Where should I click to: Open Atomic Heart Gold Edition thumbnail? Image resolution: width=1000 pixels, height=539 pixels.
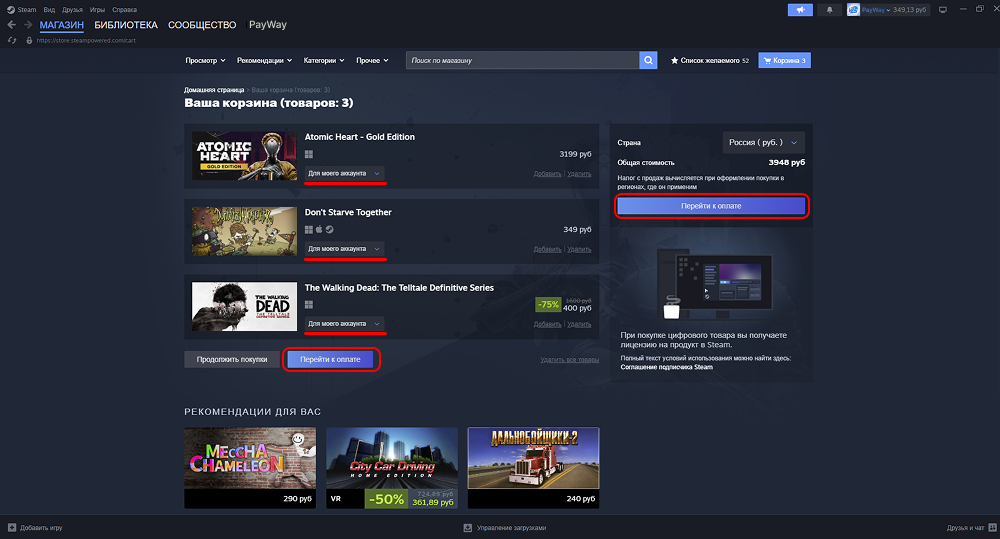tap(244, 156)
